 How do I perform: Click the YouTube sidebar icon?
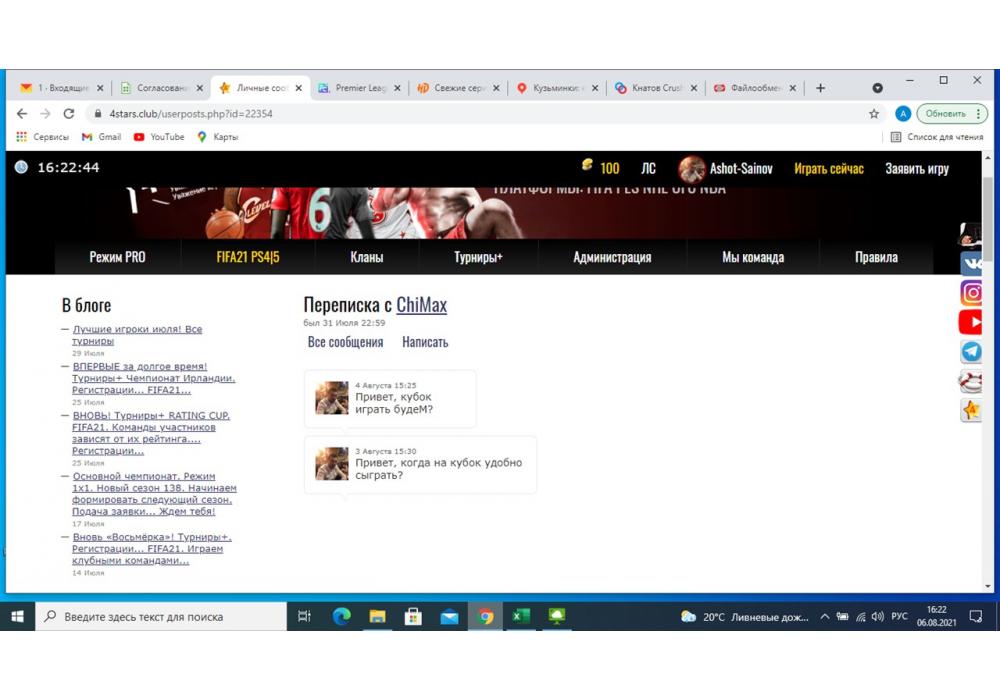(971, 322)
